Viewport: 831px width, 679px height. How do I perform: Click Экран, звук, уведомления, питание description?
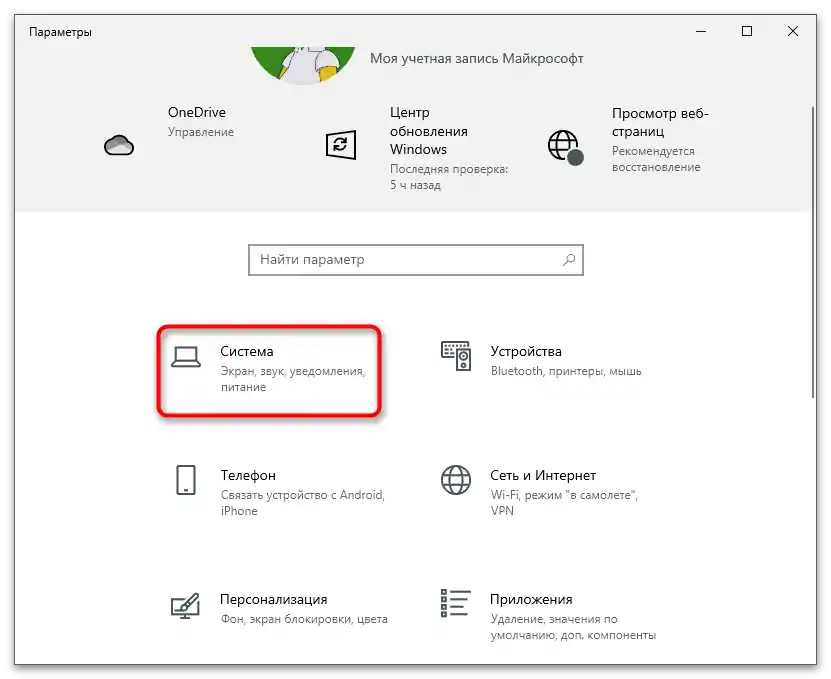[x=293, y=379]
